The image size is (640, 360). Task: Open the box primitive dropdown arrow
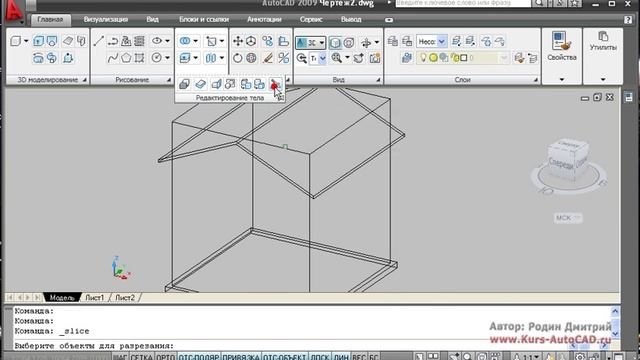pyautogui.click(x=26, y=41)
